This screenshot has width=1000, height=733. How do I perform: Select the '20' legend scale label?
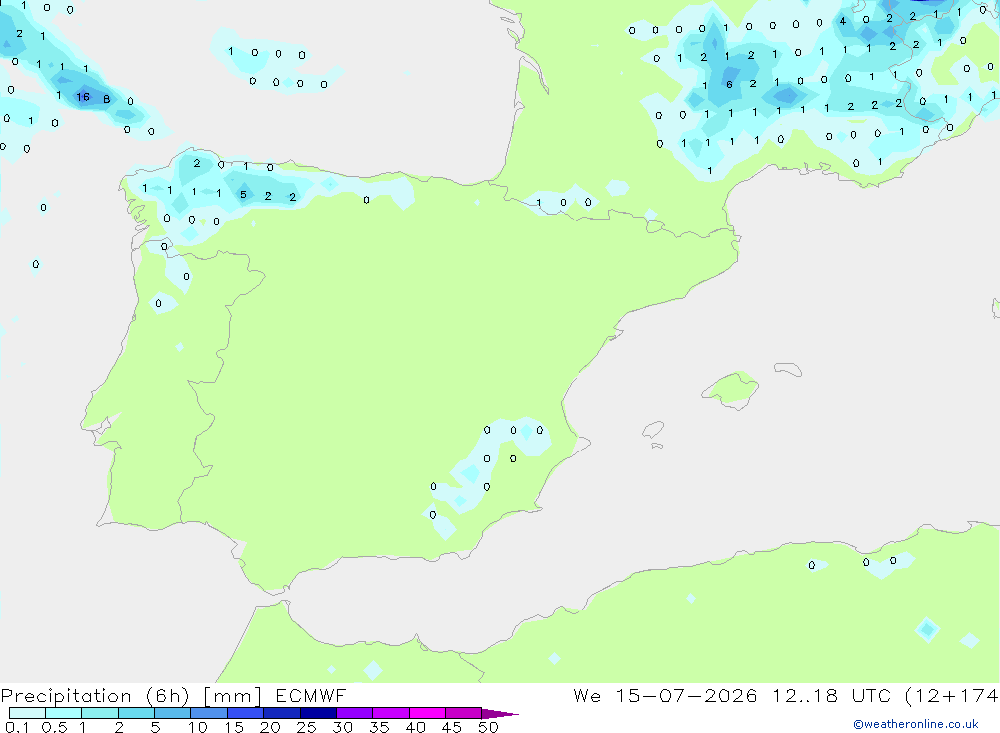point(270,727)
